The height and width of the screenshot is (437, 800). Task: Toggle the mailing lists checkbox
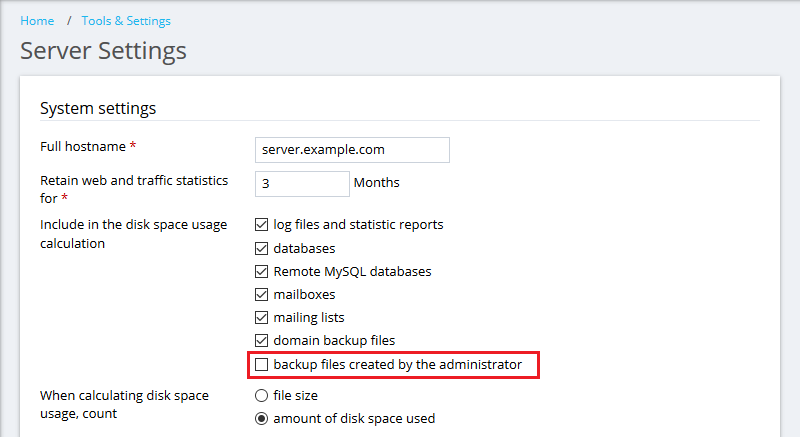point(261,317)
